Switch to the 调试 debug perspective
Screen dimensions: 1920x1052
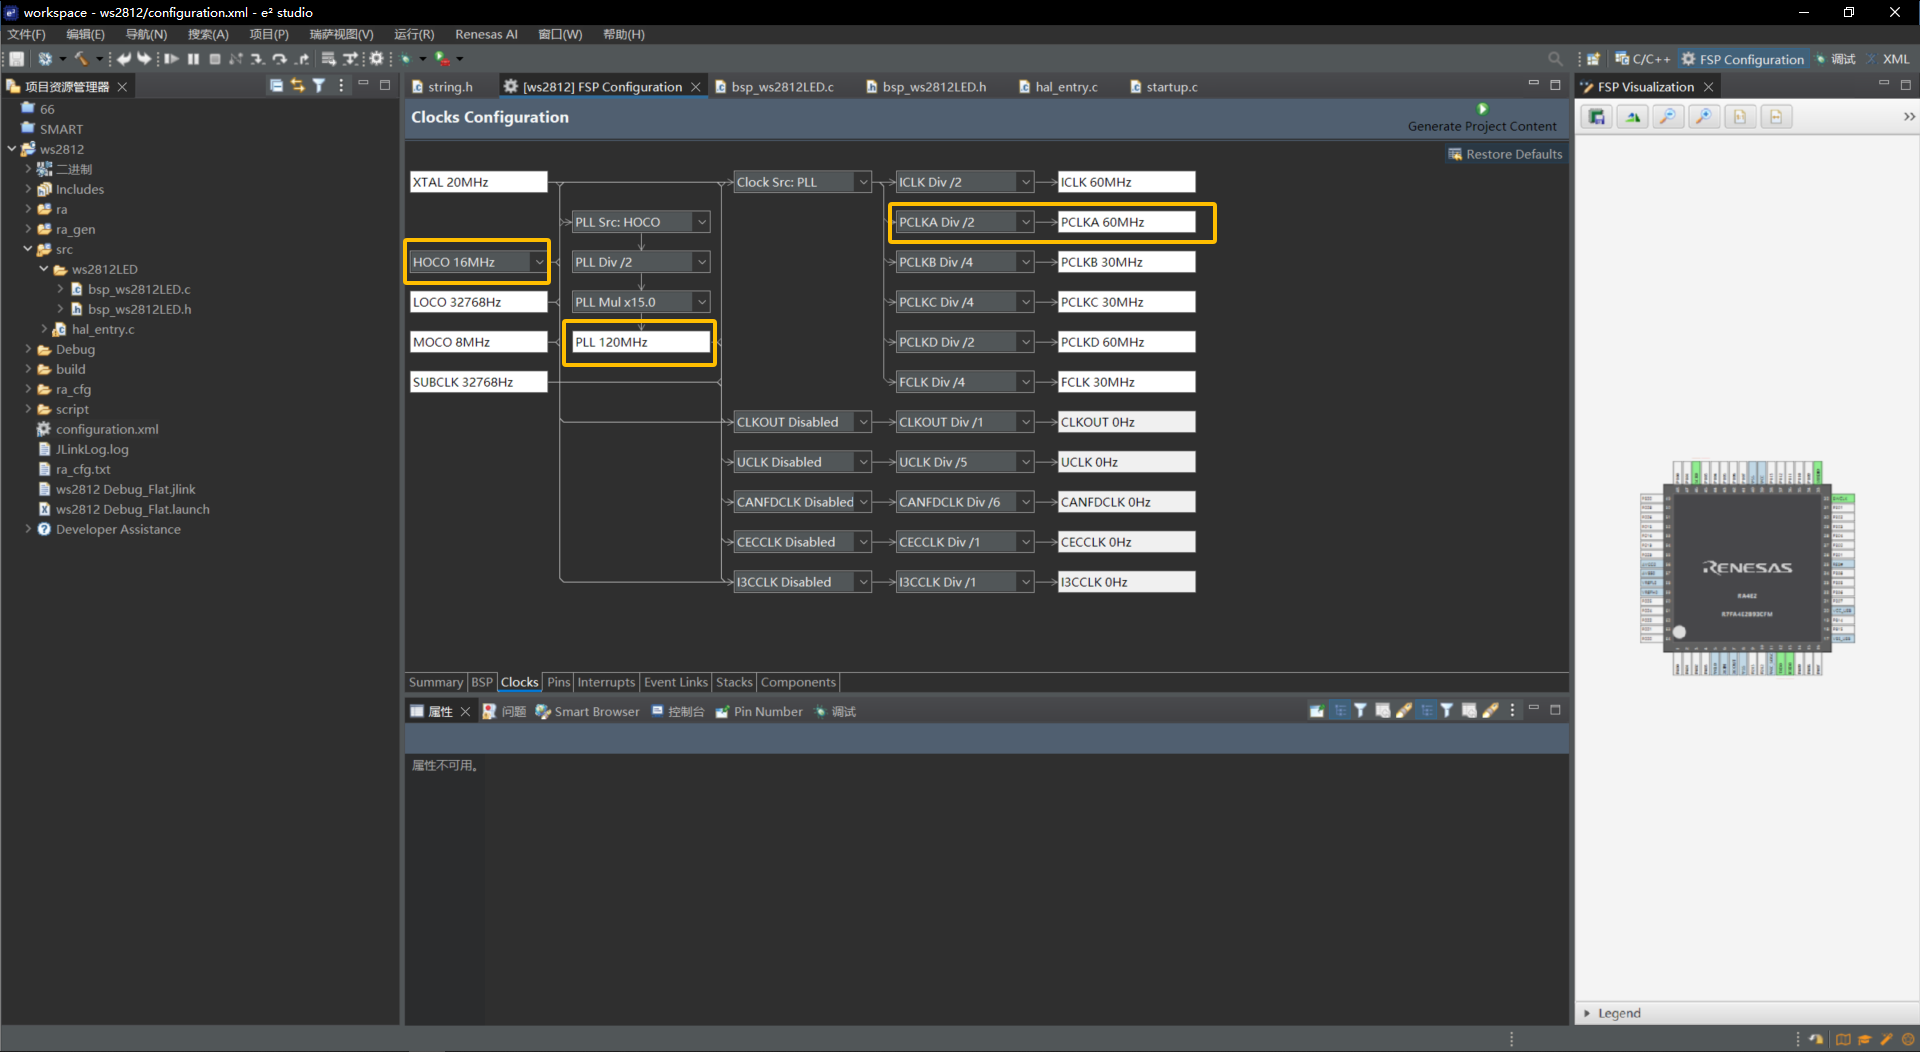coord(1836,59)
